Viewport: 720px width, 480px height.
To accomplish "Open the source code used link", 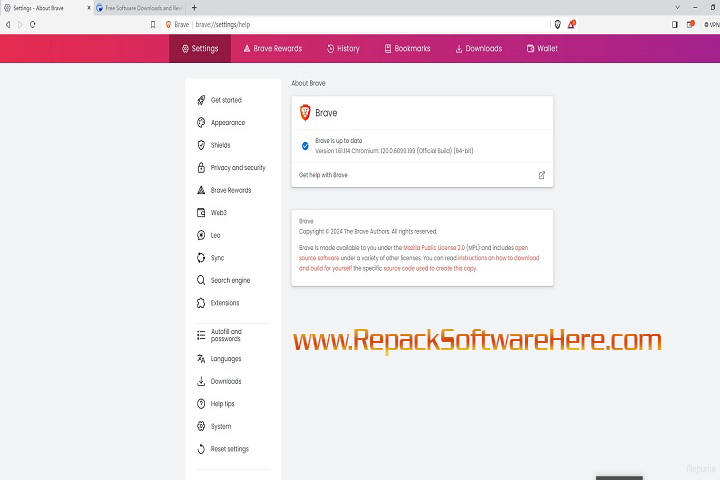I will point(430,268).
